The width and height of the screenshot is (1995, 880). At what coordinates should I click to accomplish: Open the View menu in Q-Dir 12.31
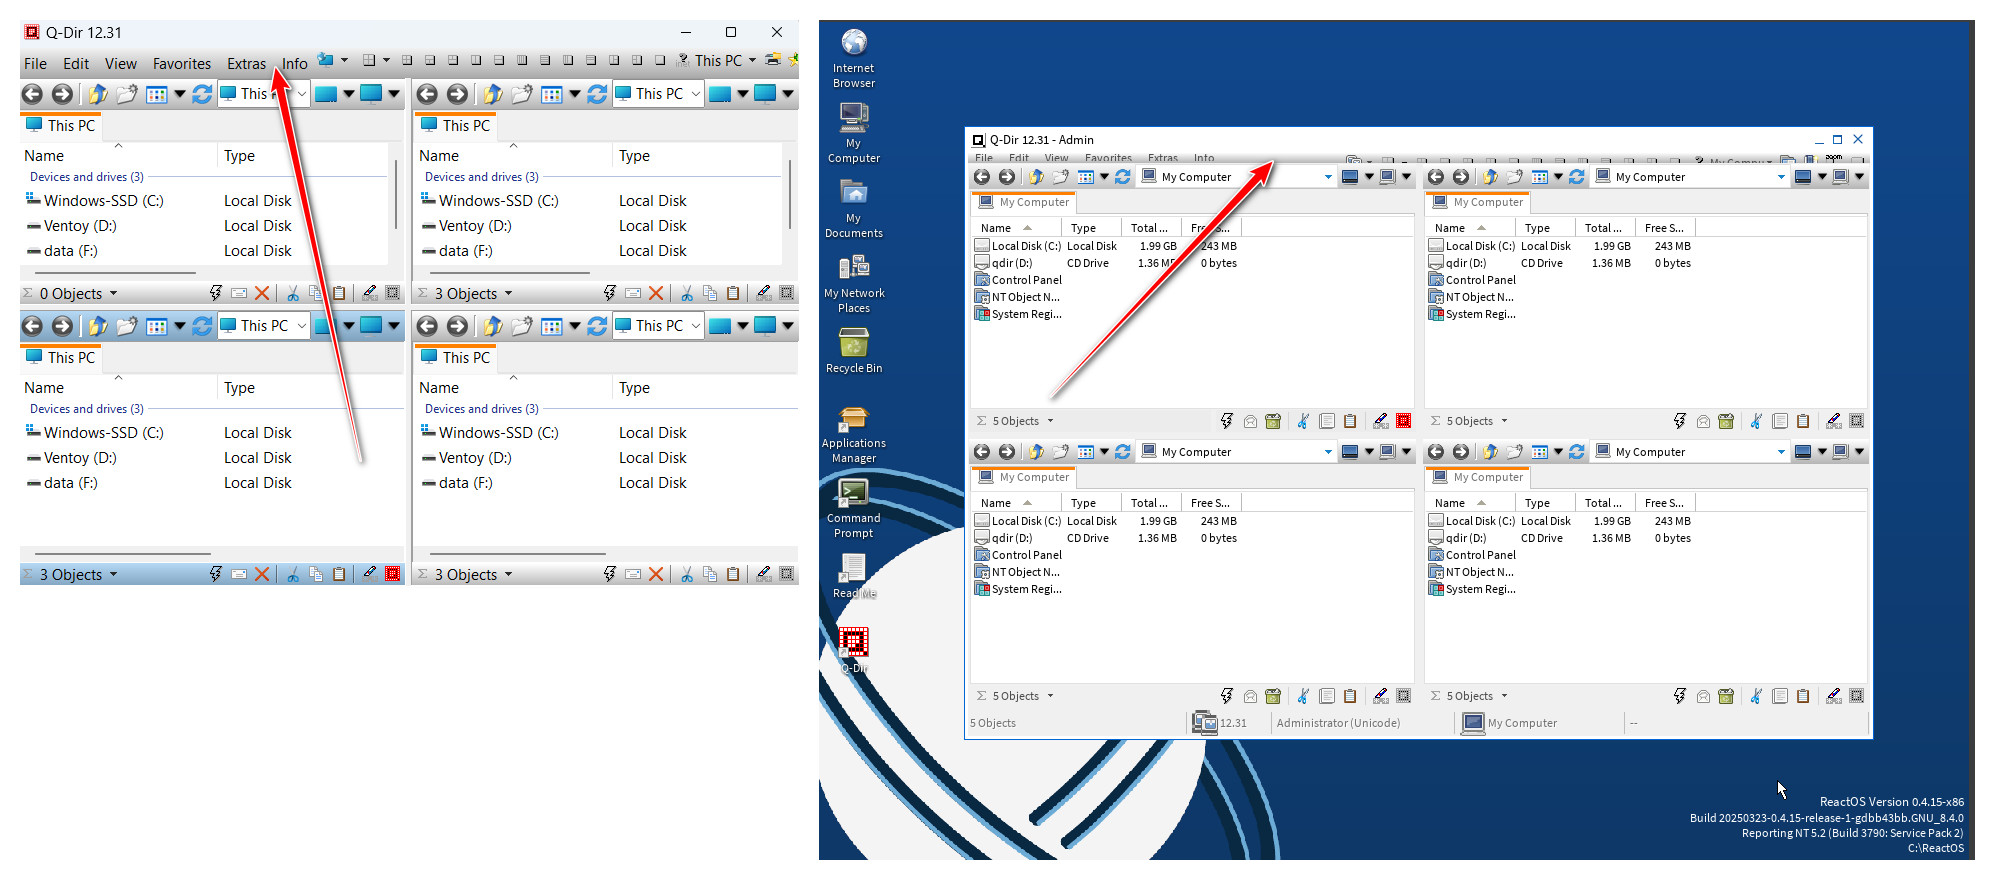(121, 63)
